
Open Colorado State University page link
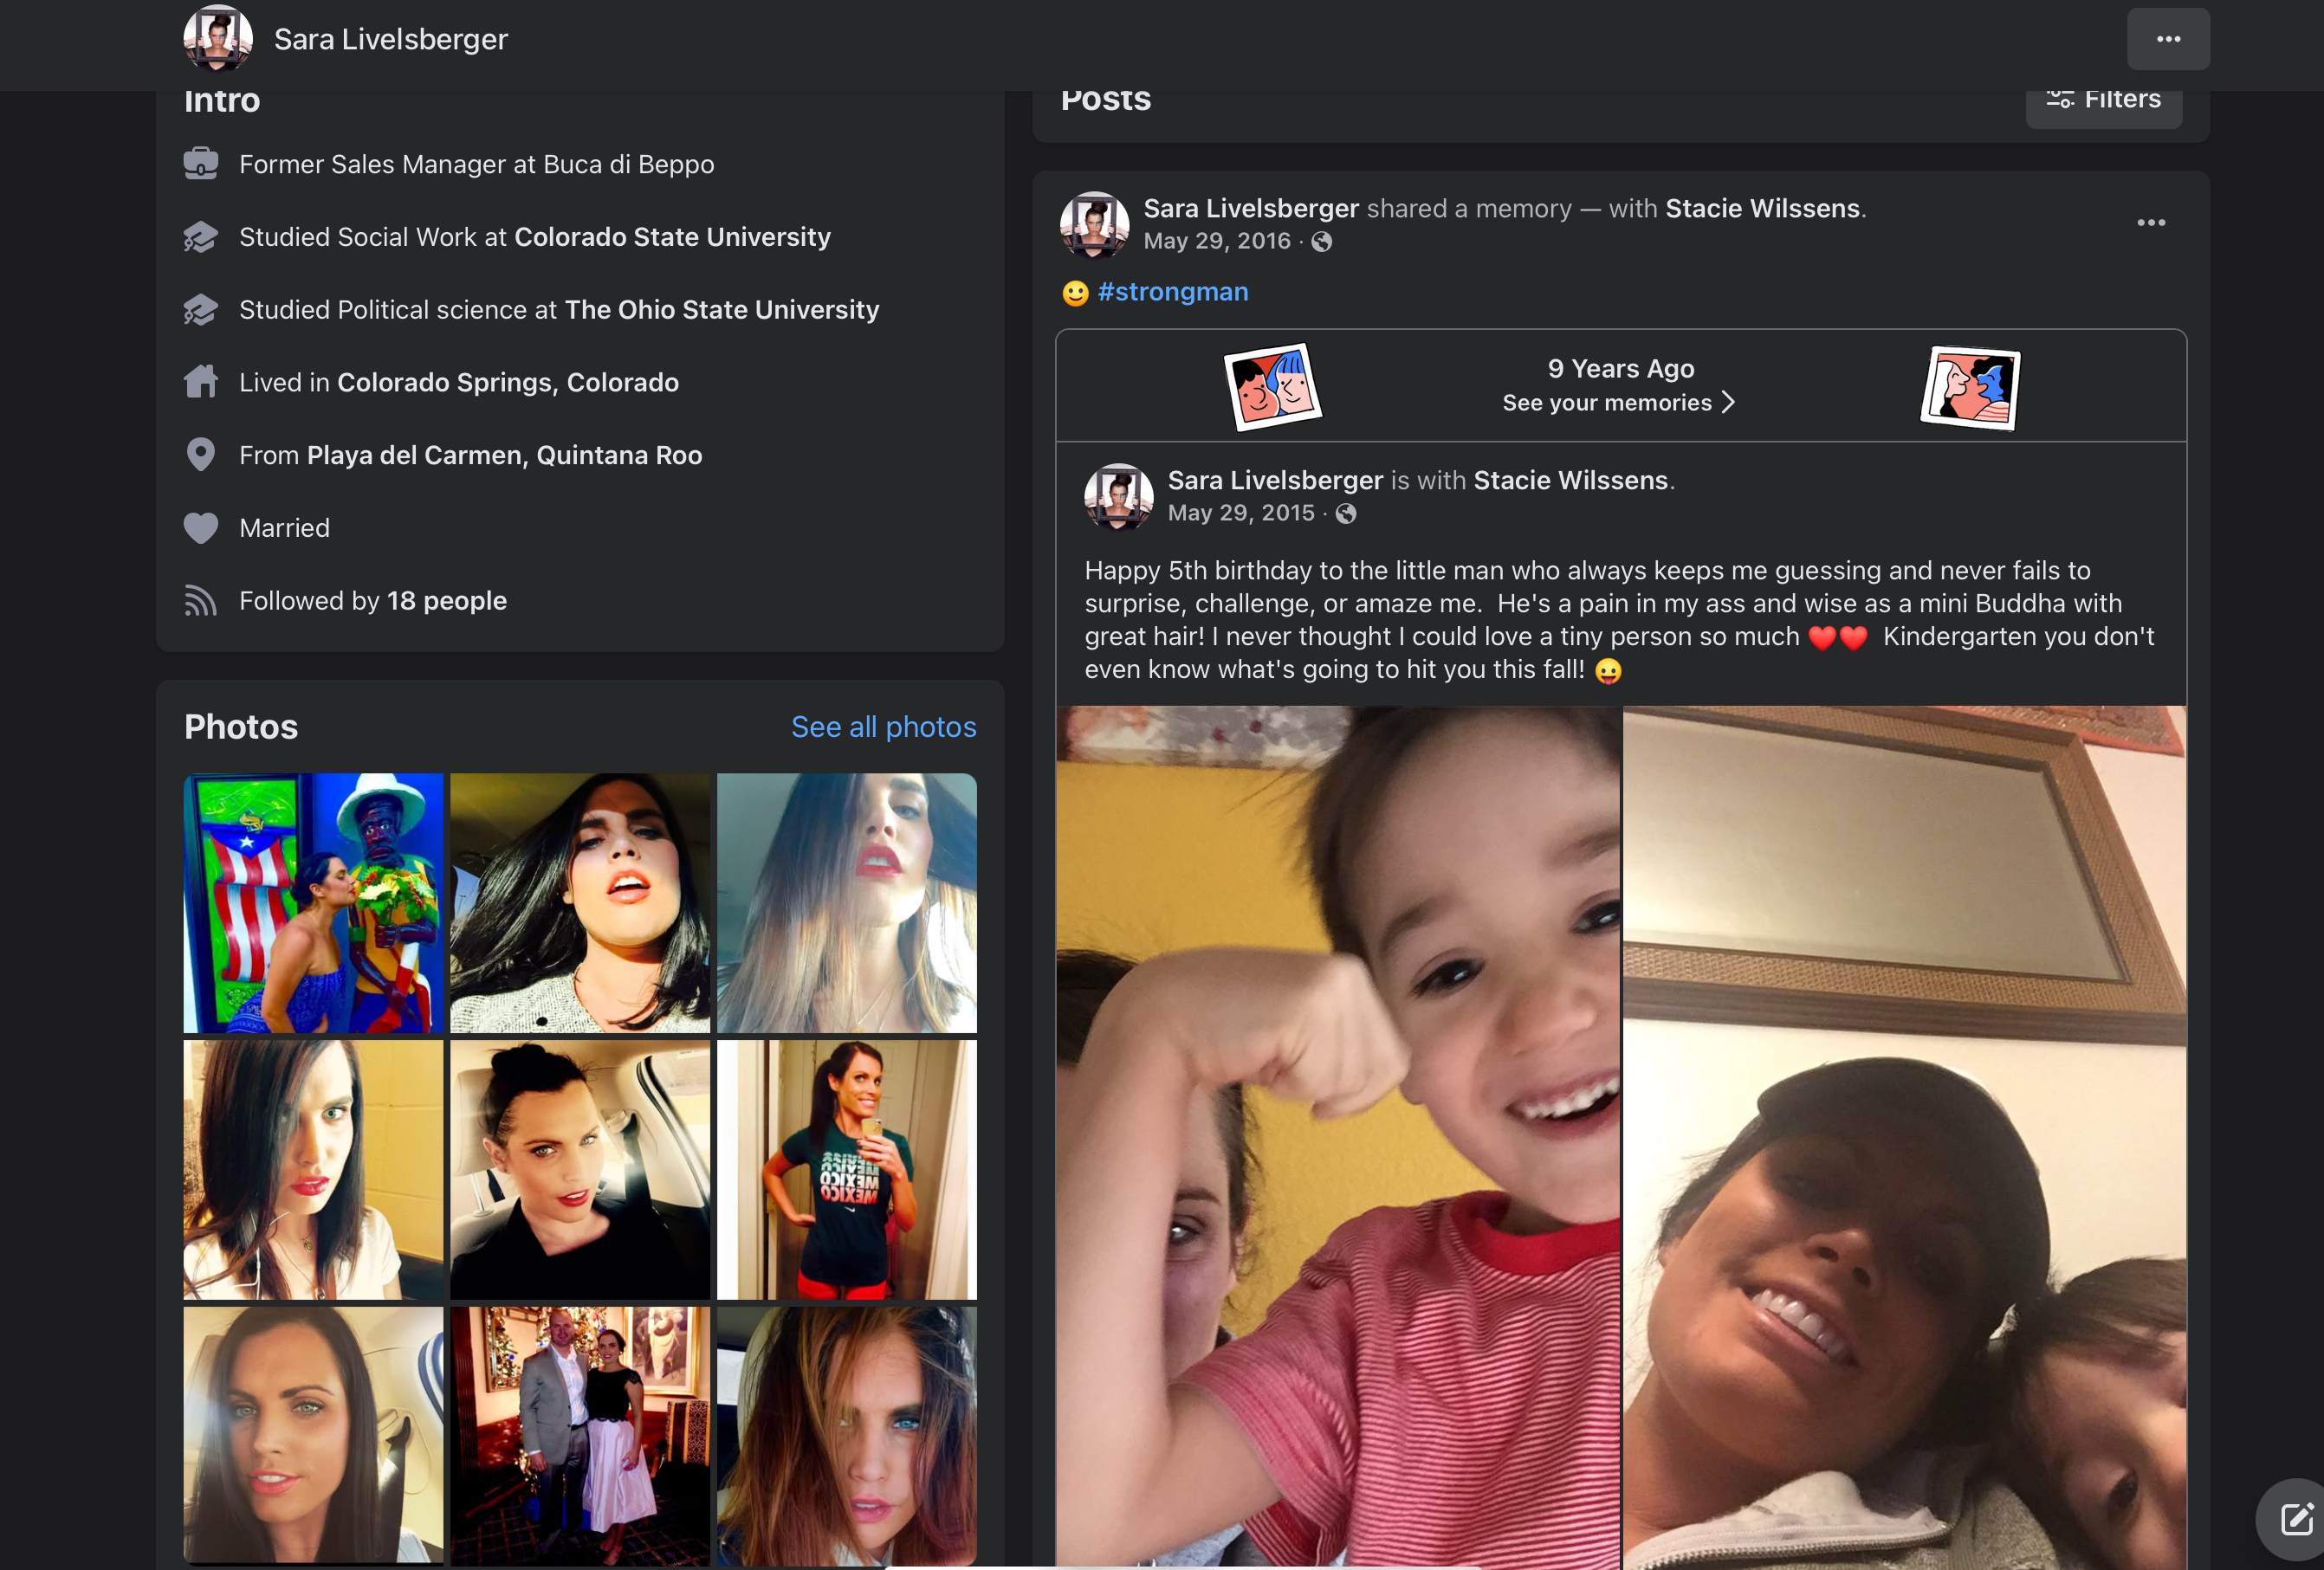672,237
